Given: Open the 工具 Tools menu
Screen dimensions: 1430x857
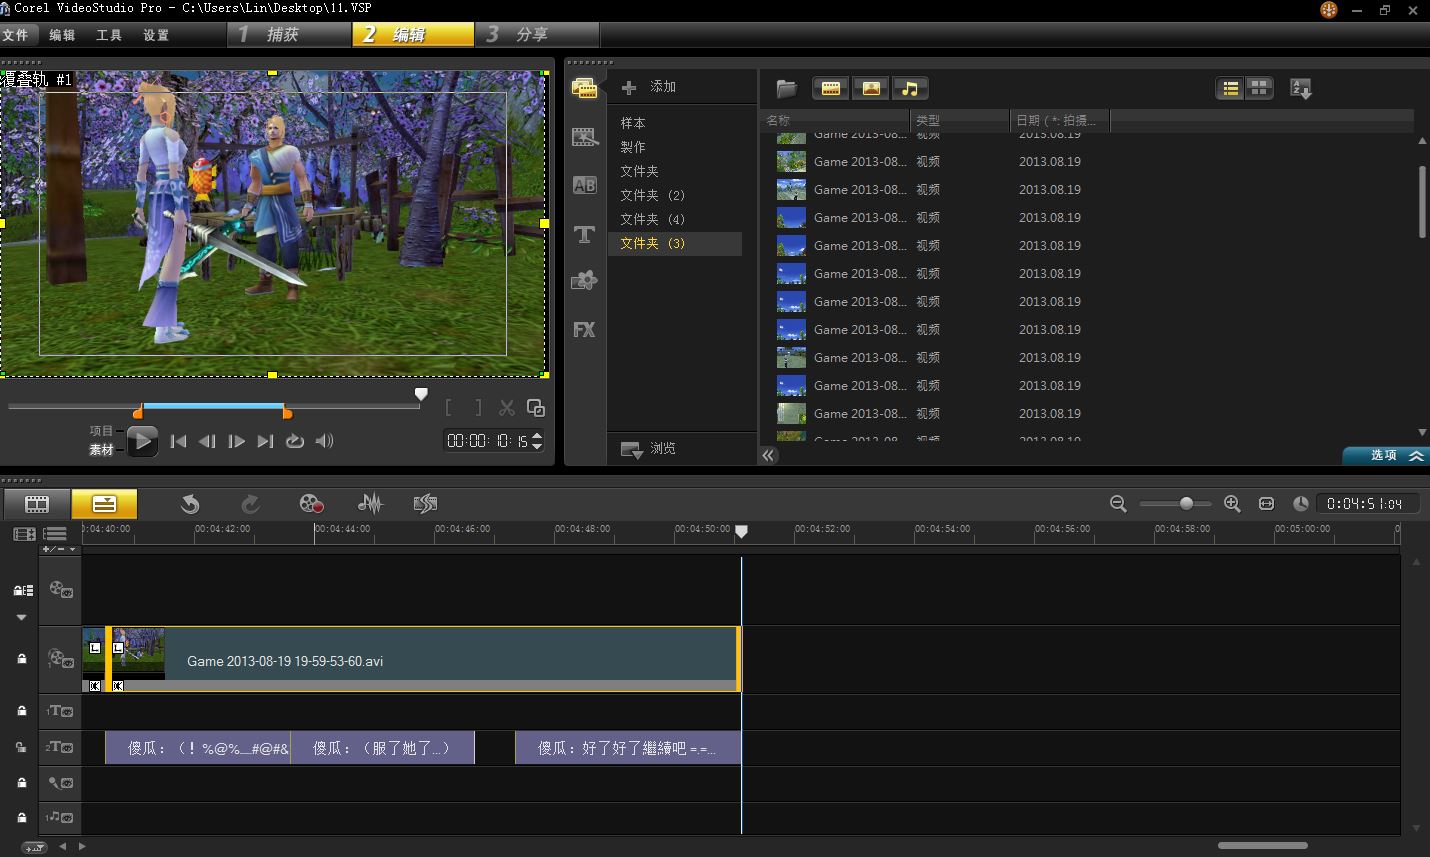Looking at the screenshot, I should (x=109, y=35).
